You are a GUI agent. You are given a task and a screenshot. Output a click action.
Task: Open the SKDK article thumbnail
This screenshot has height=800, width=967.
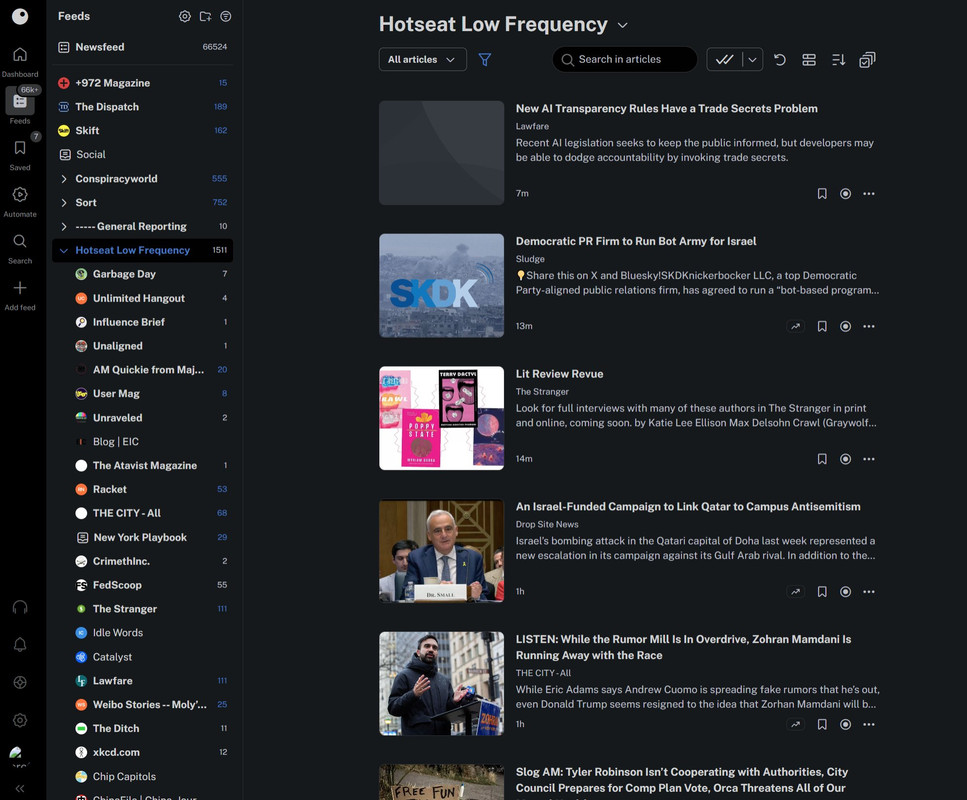[x=442, y=286]
